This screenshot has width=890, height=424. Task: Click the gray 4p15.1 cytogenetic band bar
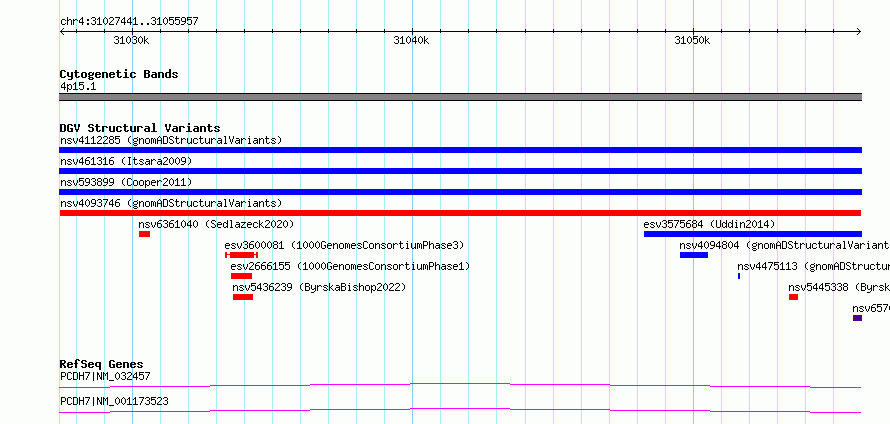click(x=460, y=97)
